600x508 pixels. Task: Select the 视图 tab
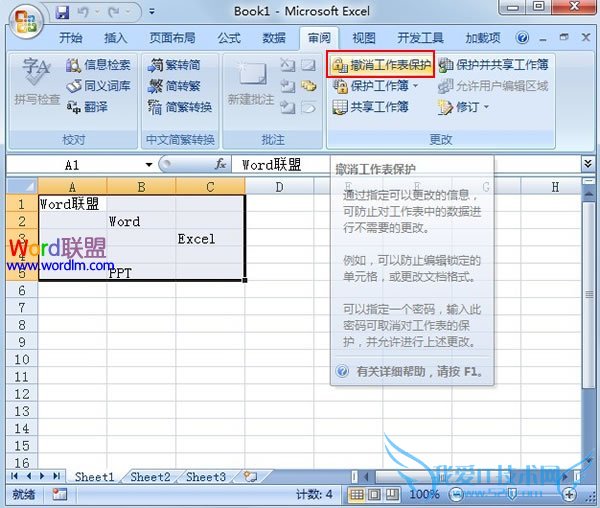364,38
